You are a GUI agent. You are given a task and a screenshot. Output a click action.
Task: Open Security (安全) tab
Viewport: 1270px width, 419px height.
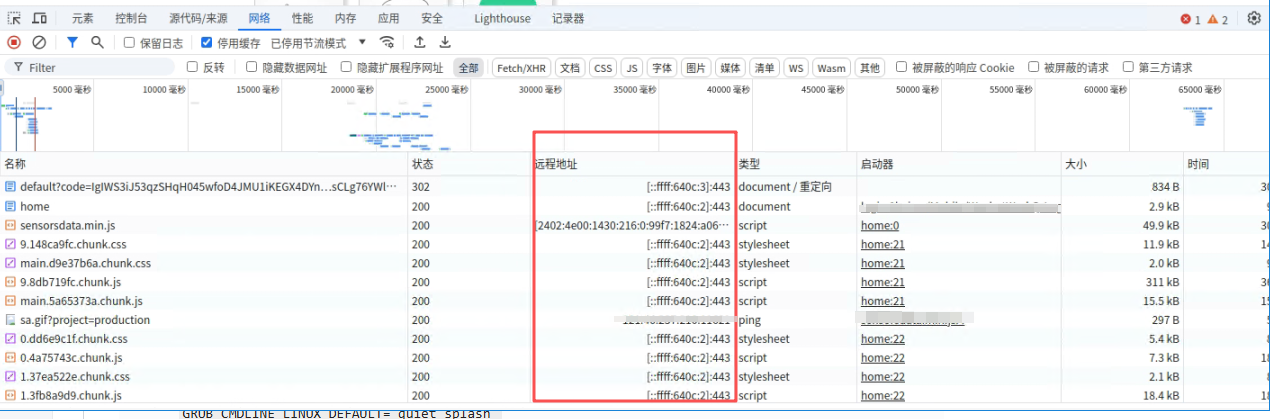point(432,18)
